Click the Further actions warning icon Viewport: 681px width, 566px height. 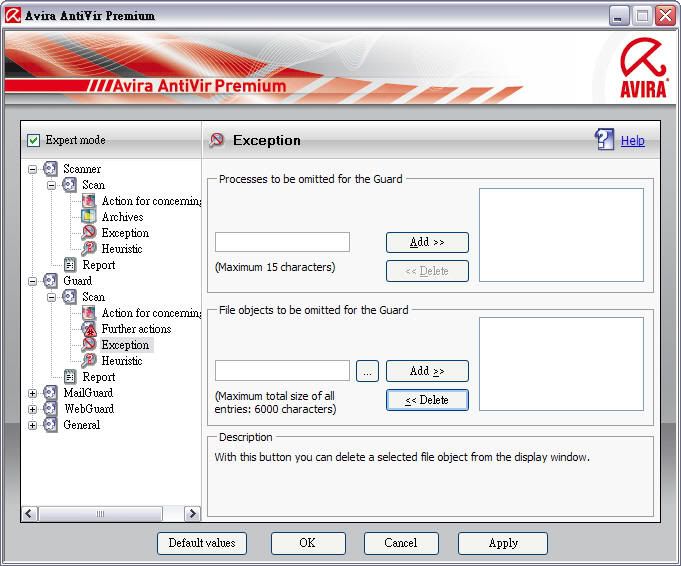[x=89, y=329]
